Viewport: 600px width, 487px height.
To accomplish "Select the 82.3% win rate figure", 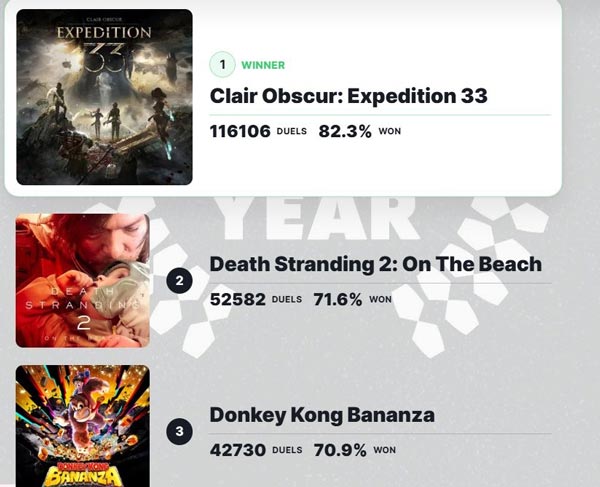I will [345, 131].
